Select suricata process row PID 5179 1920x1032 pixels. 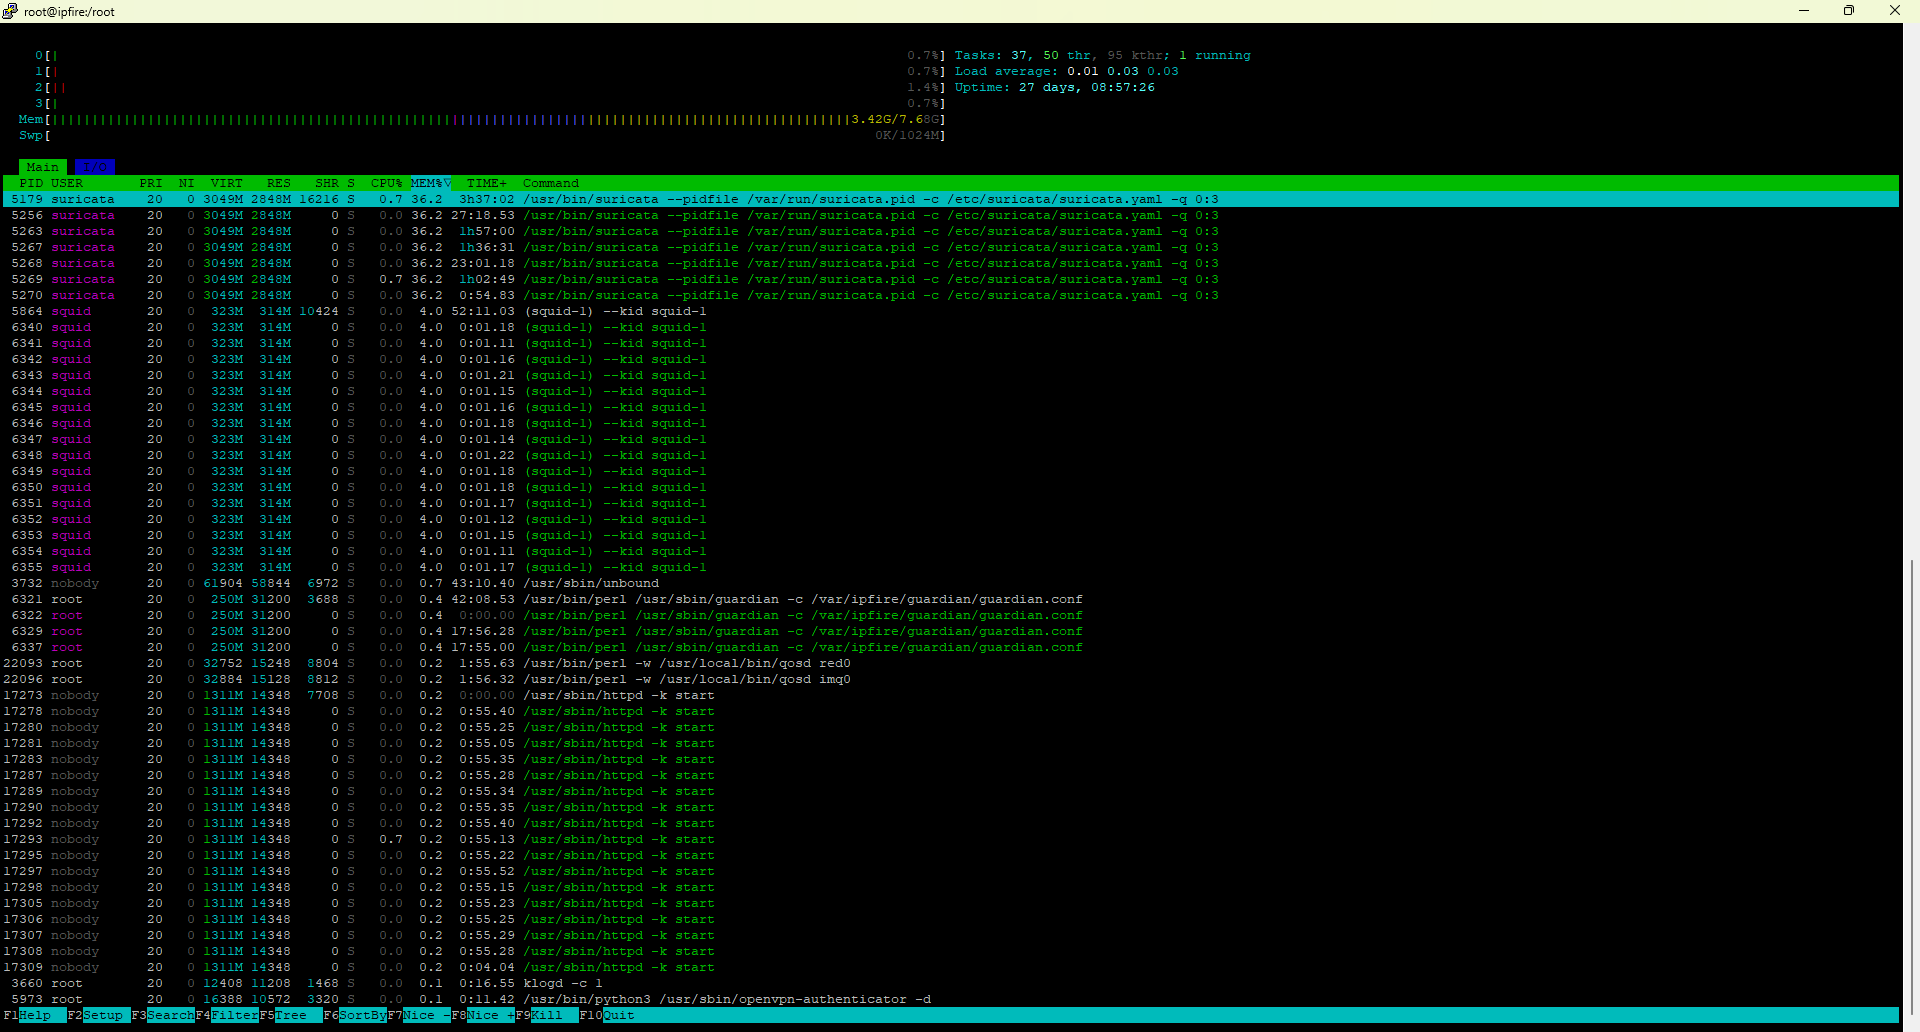tap(950, 199)
